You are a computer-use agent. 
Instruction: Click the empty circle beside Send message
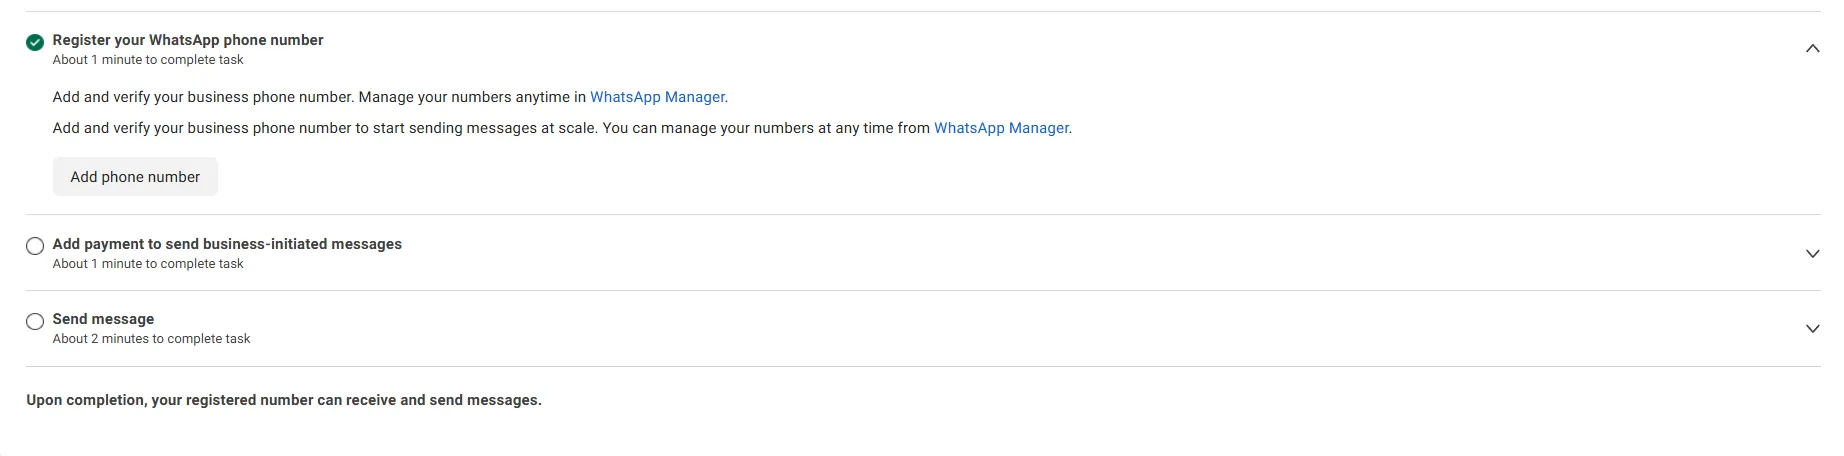pyautogui.click(x=35, y=321)
